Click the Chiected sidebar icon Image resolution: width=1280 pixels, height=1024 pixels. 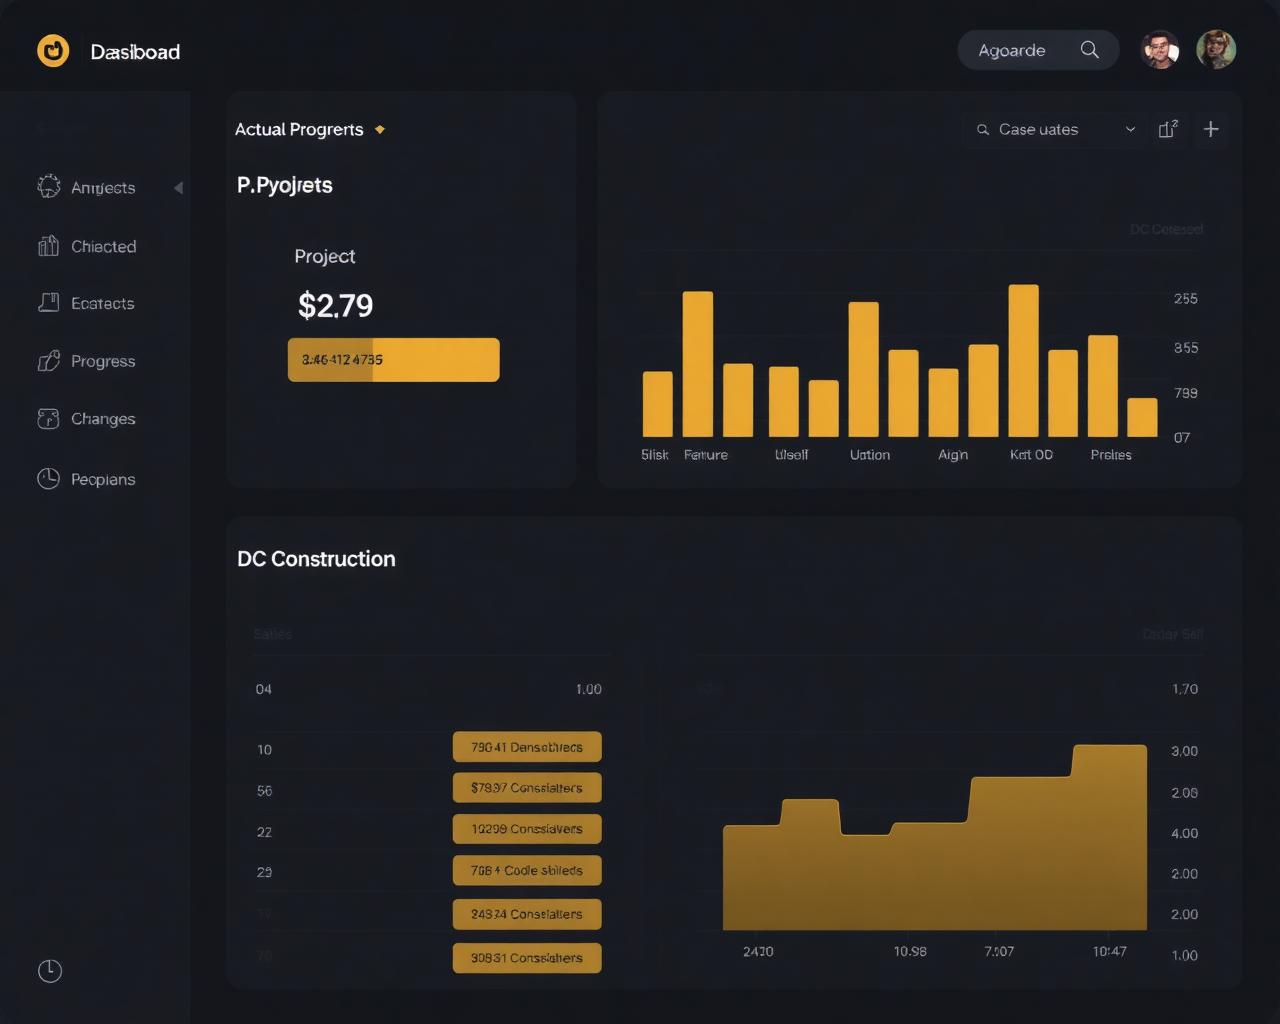point(48,246)
